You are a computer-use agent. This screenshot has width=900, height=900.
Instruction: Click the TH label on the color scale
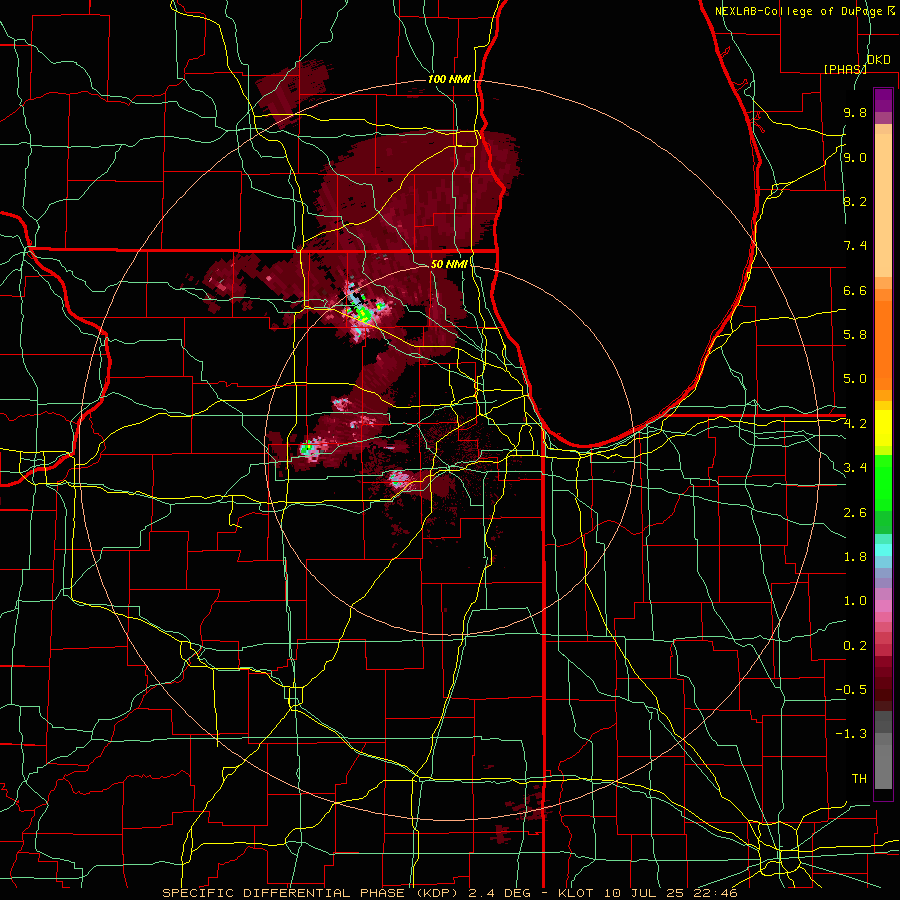859,779
